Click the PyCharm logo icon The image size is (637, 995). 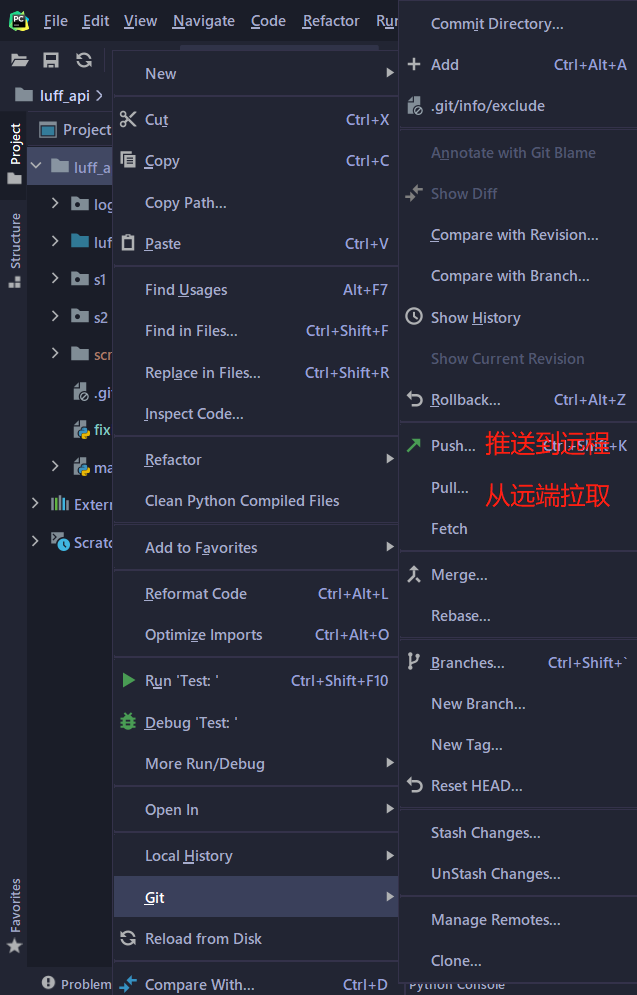pos(19,21)
